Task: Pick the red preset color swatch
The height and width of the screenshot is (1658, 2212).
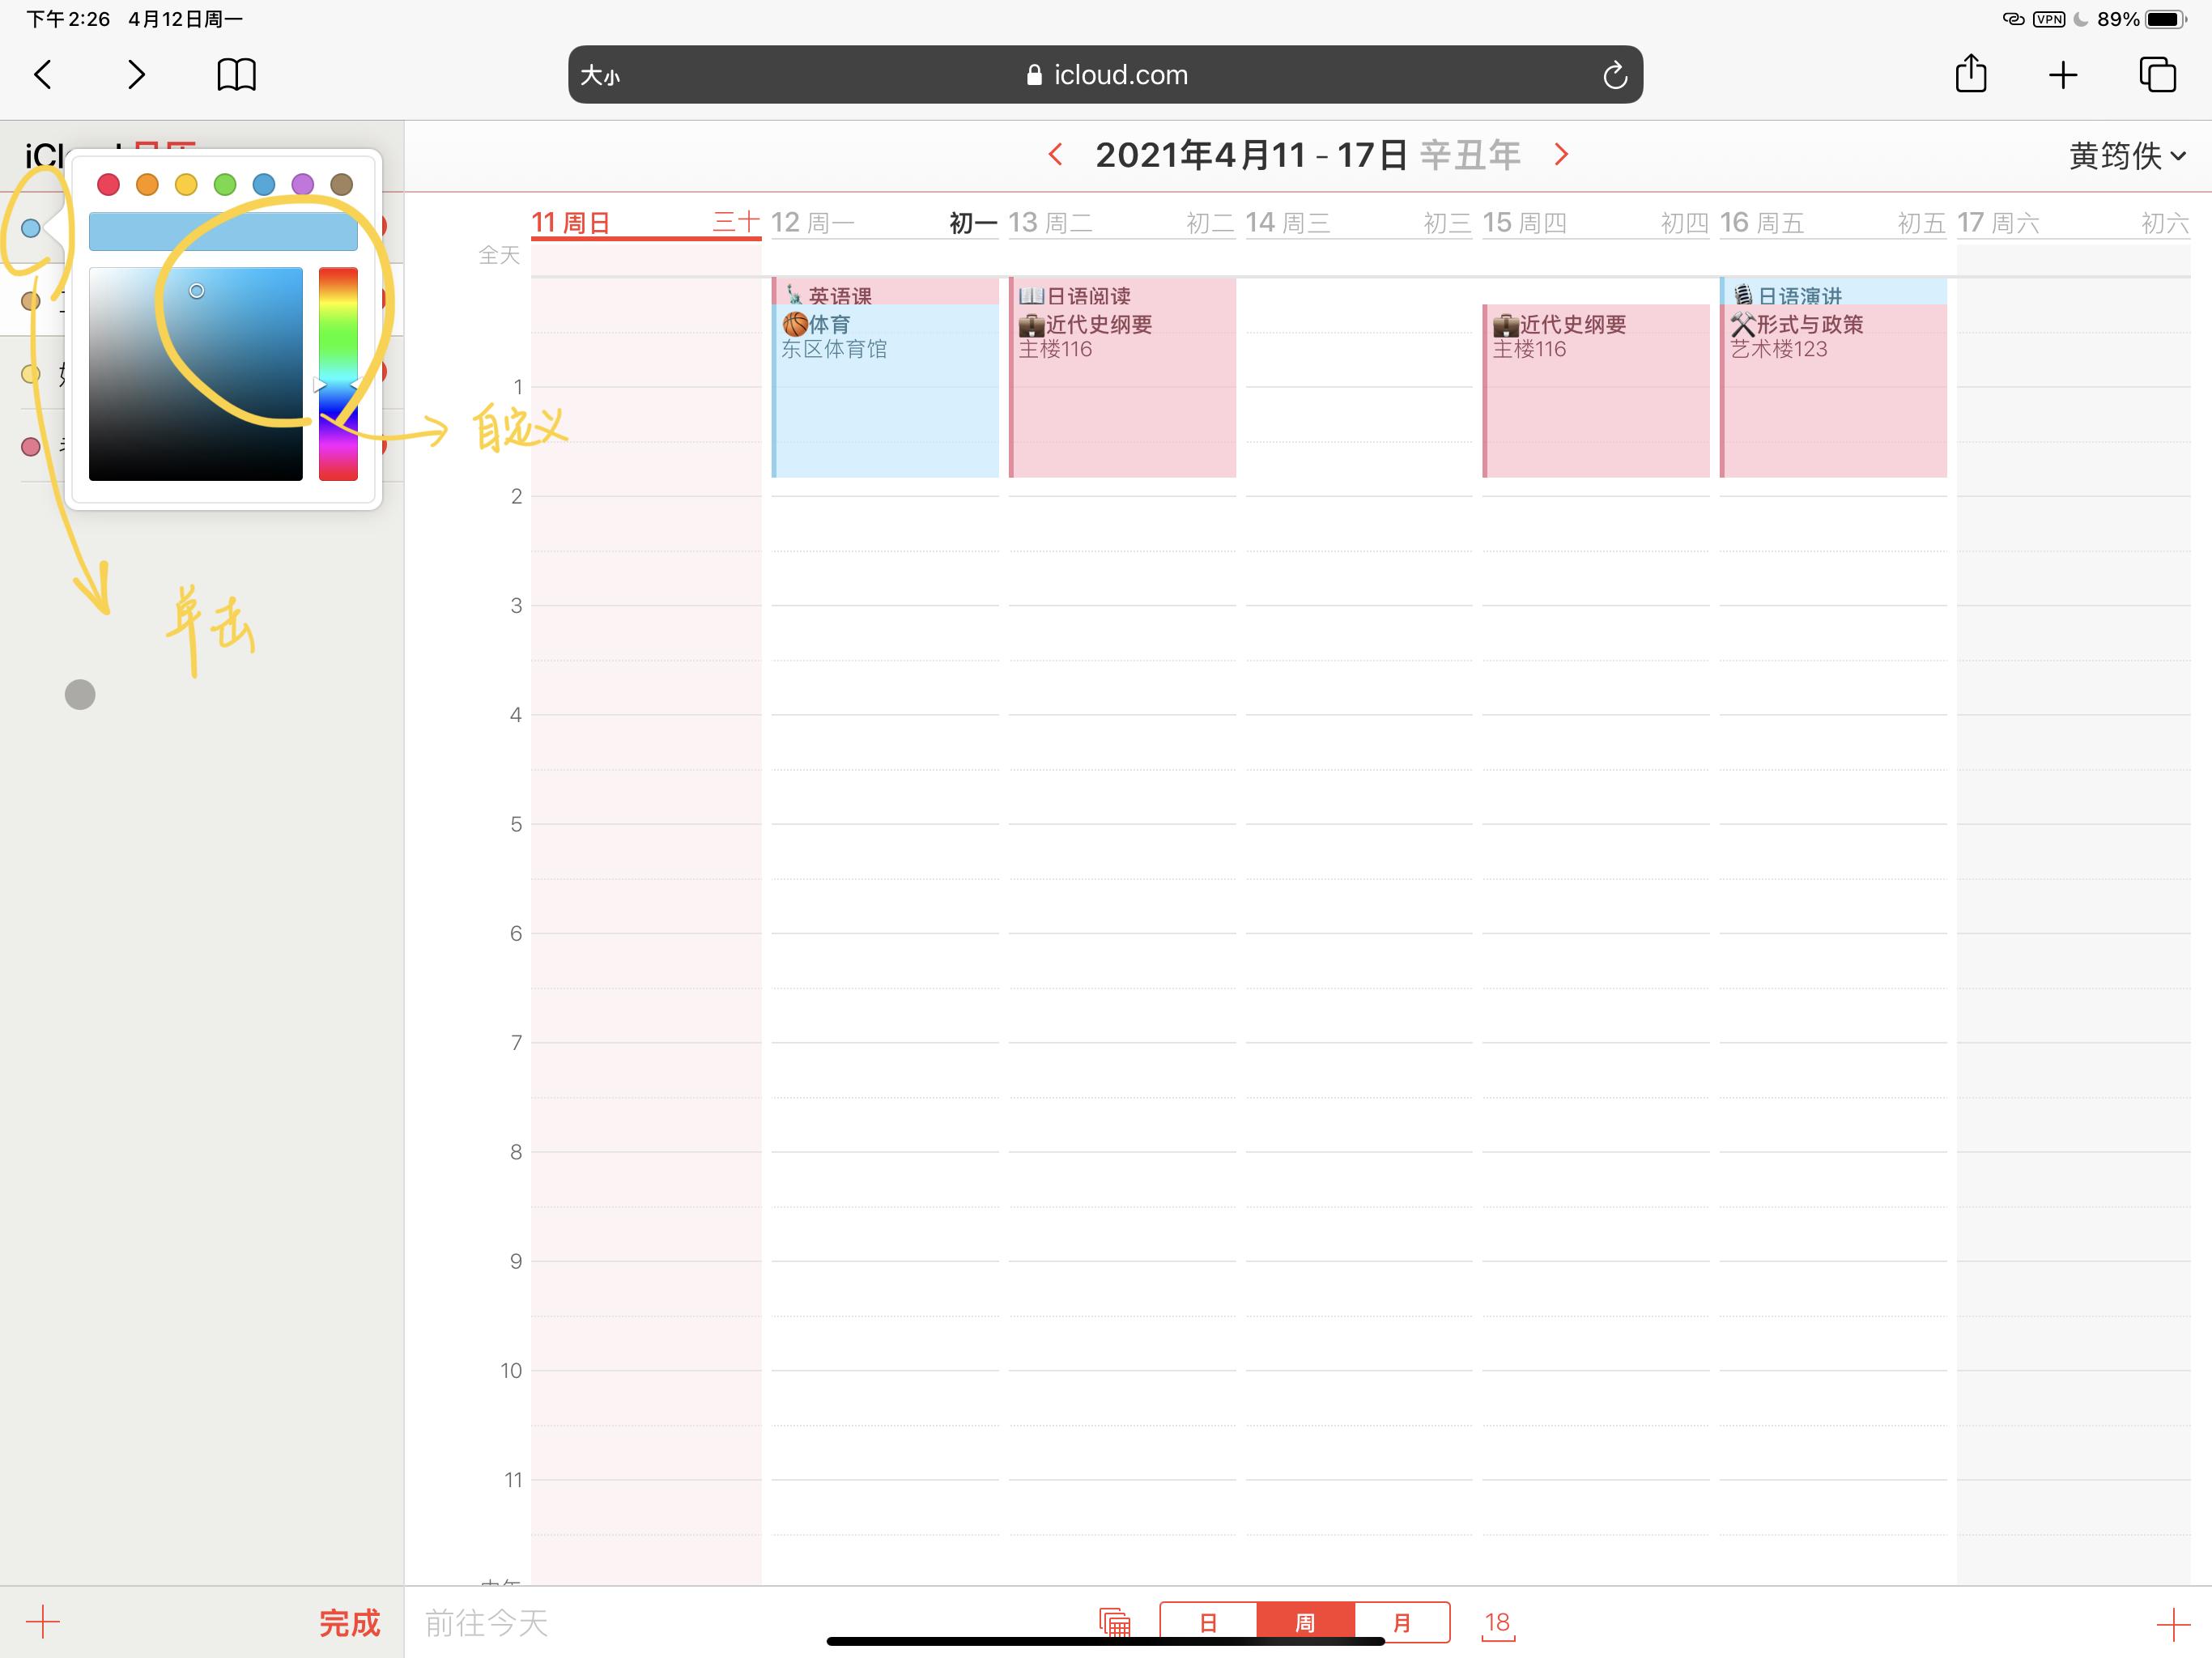Action: 109,184
